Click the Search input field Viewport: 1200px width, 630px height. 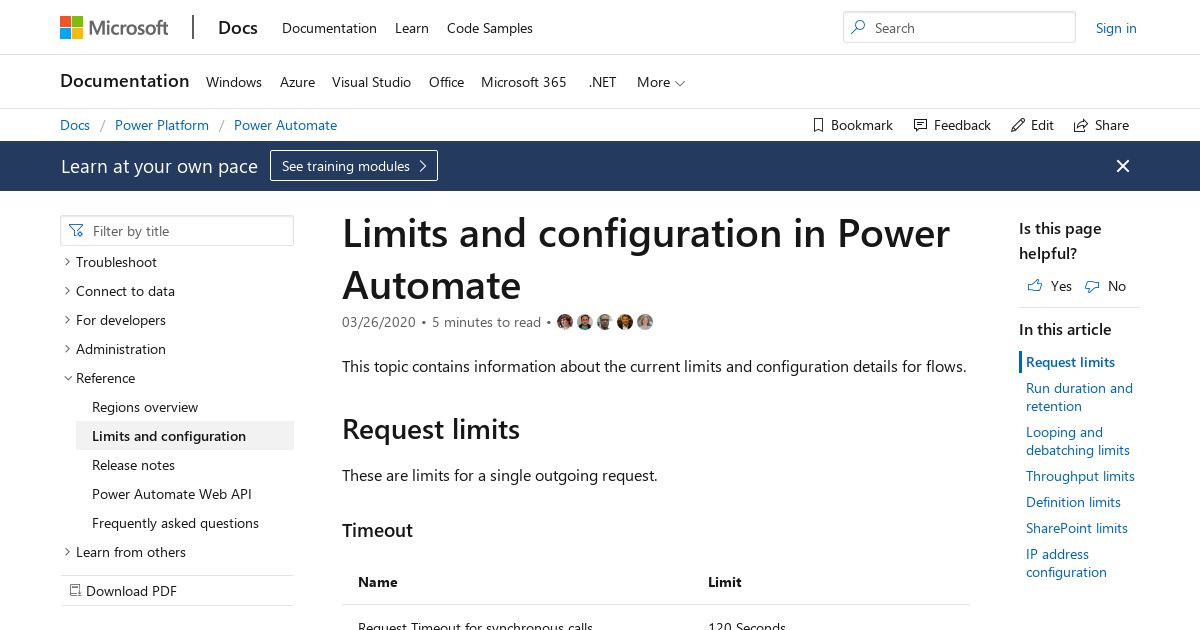[959, 28]
